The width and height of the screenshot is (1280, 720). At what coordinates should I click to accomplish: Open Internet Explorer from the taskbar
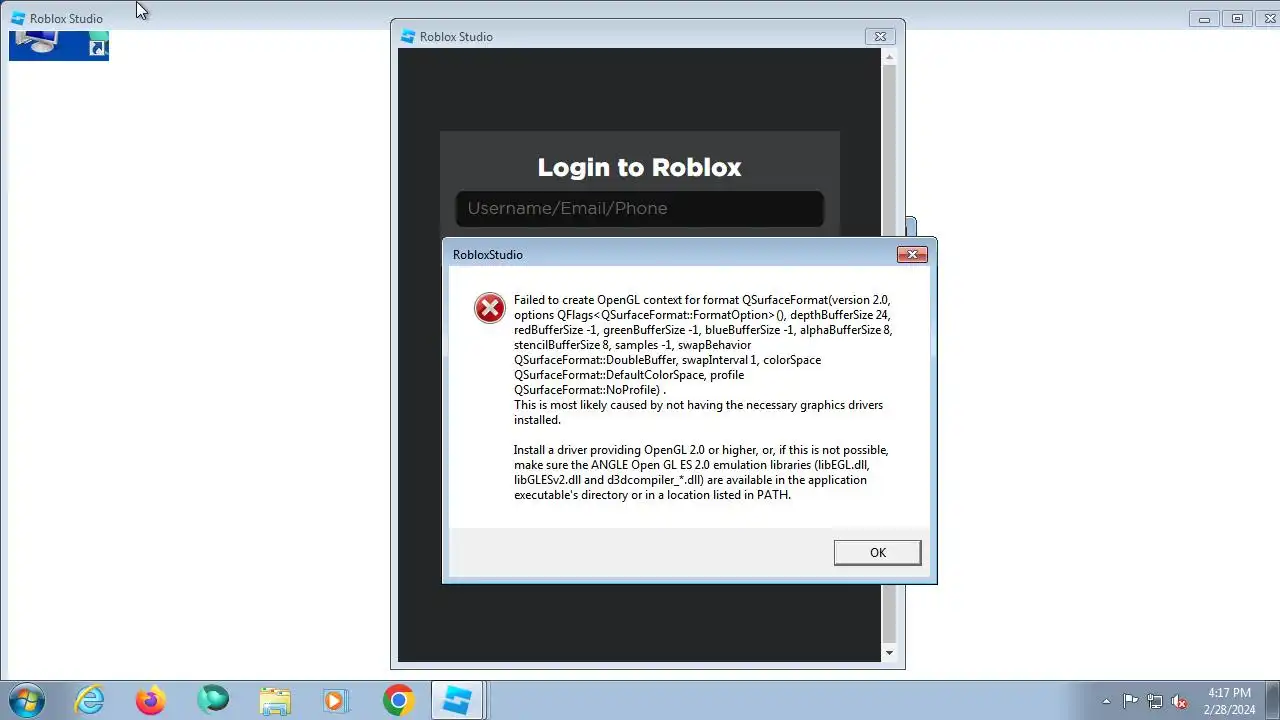tap(90, 701)
